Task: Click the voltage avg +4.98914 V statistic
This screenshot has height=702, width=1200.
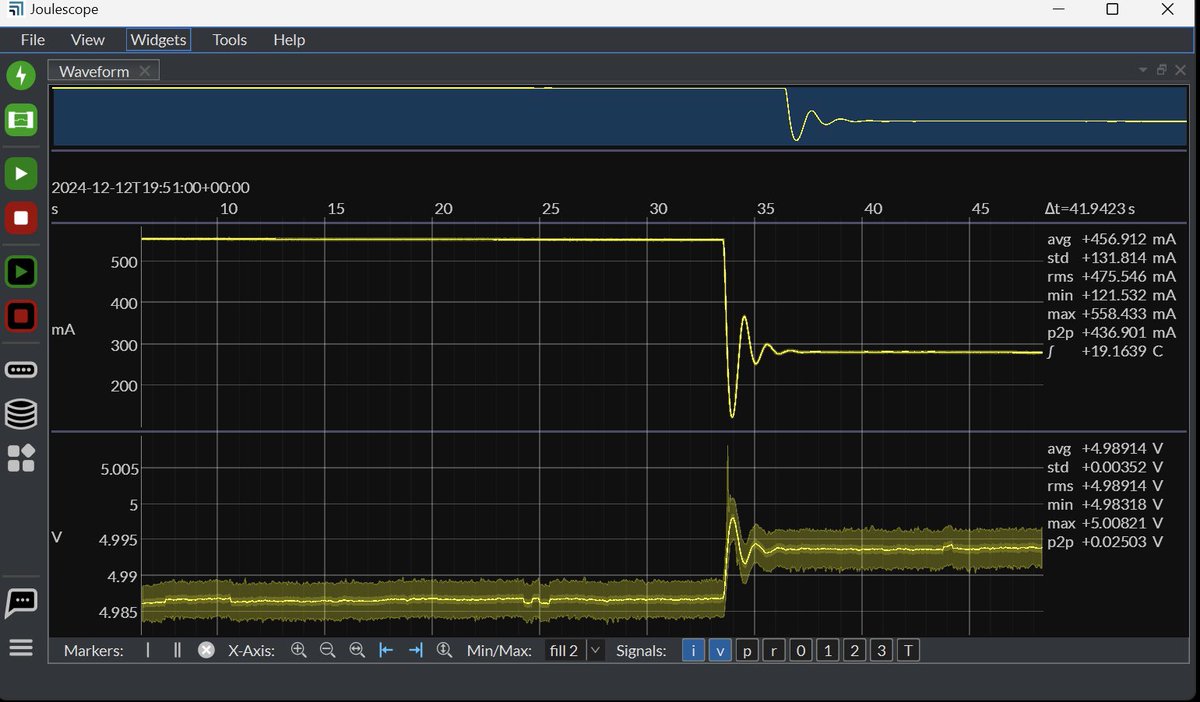Action: pyautogui.click(x=1105, y=448)
